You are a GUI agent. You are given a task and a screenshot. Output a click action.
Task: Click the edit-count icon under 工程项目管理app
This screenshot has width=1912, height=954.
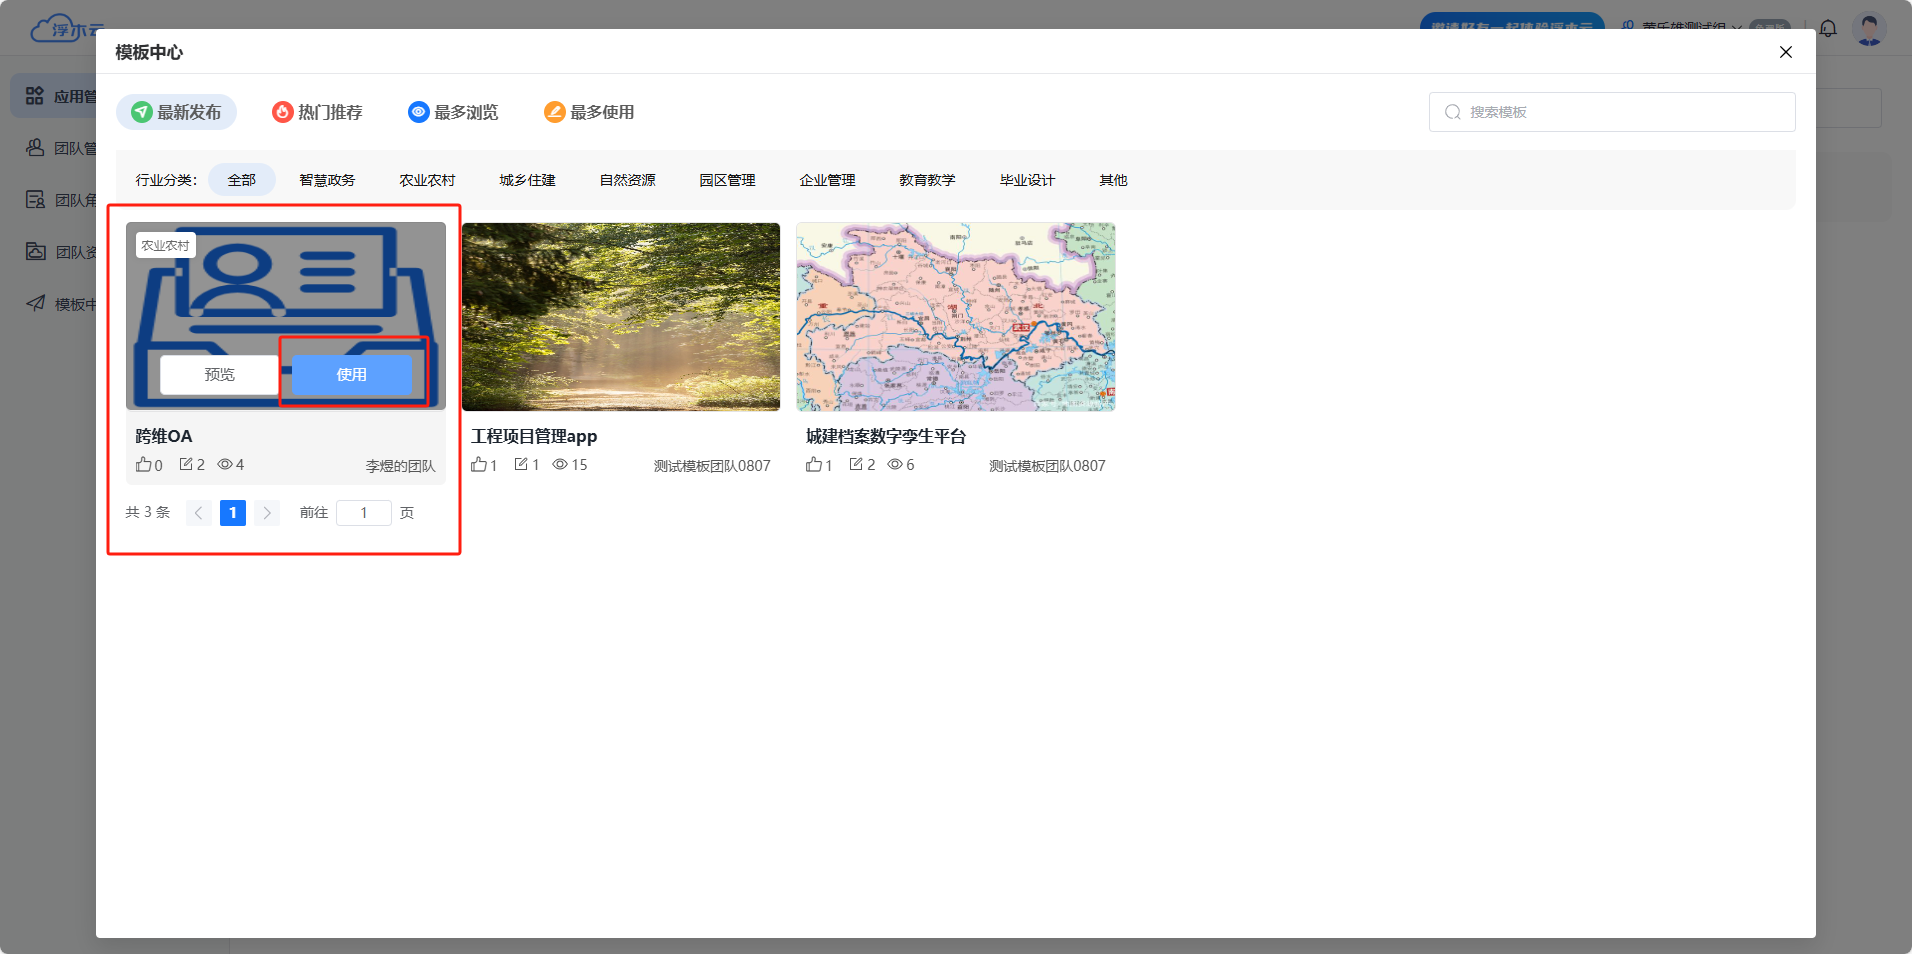tap(521, 465)
